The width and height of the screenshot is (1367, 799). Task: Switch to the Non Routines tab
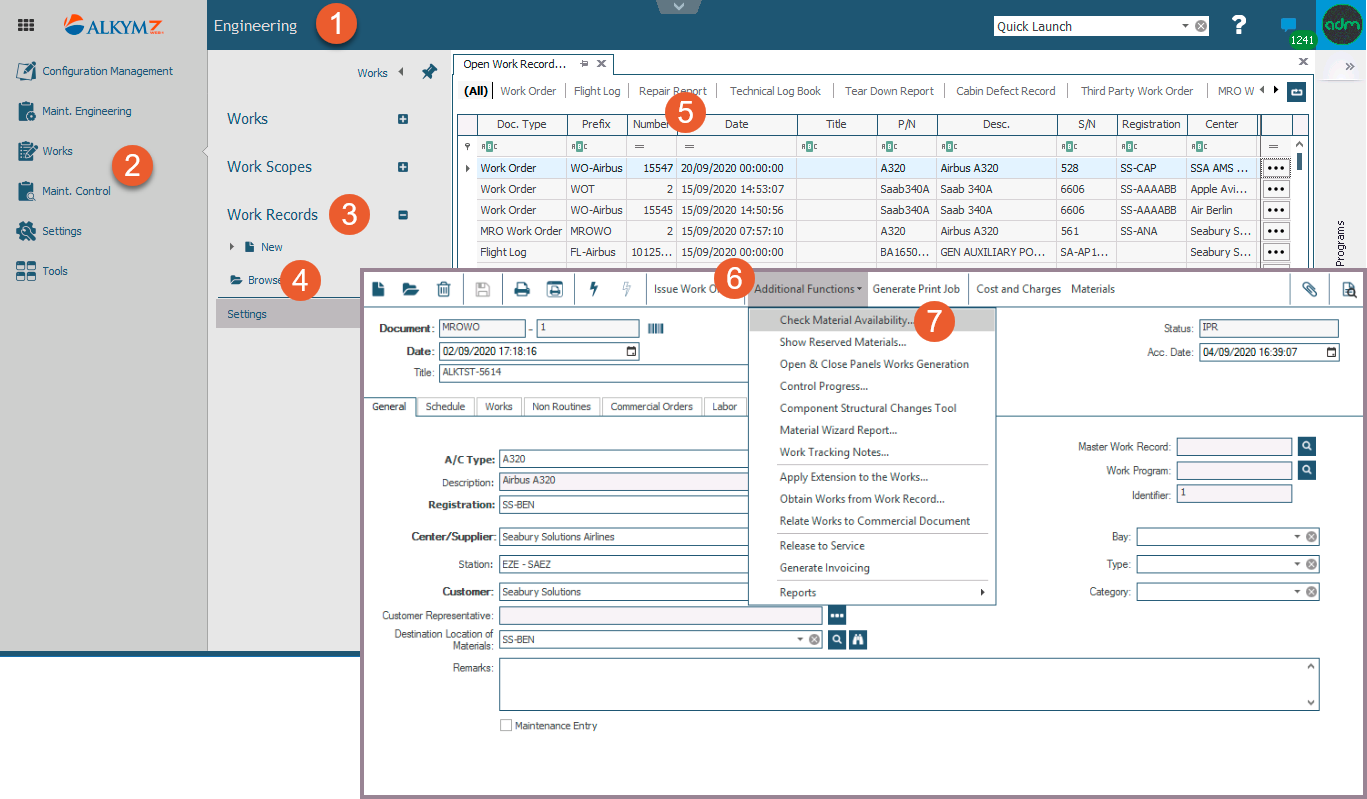pos(562,407)
